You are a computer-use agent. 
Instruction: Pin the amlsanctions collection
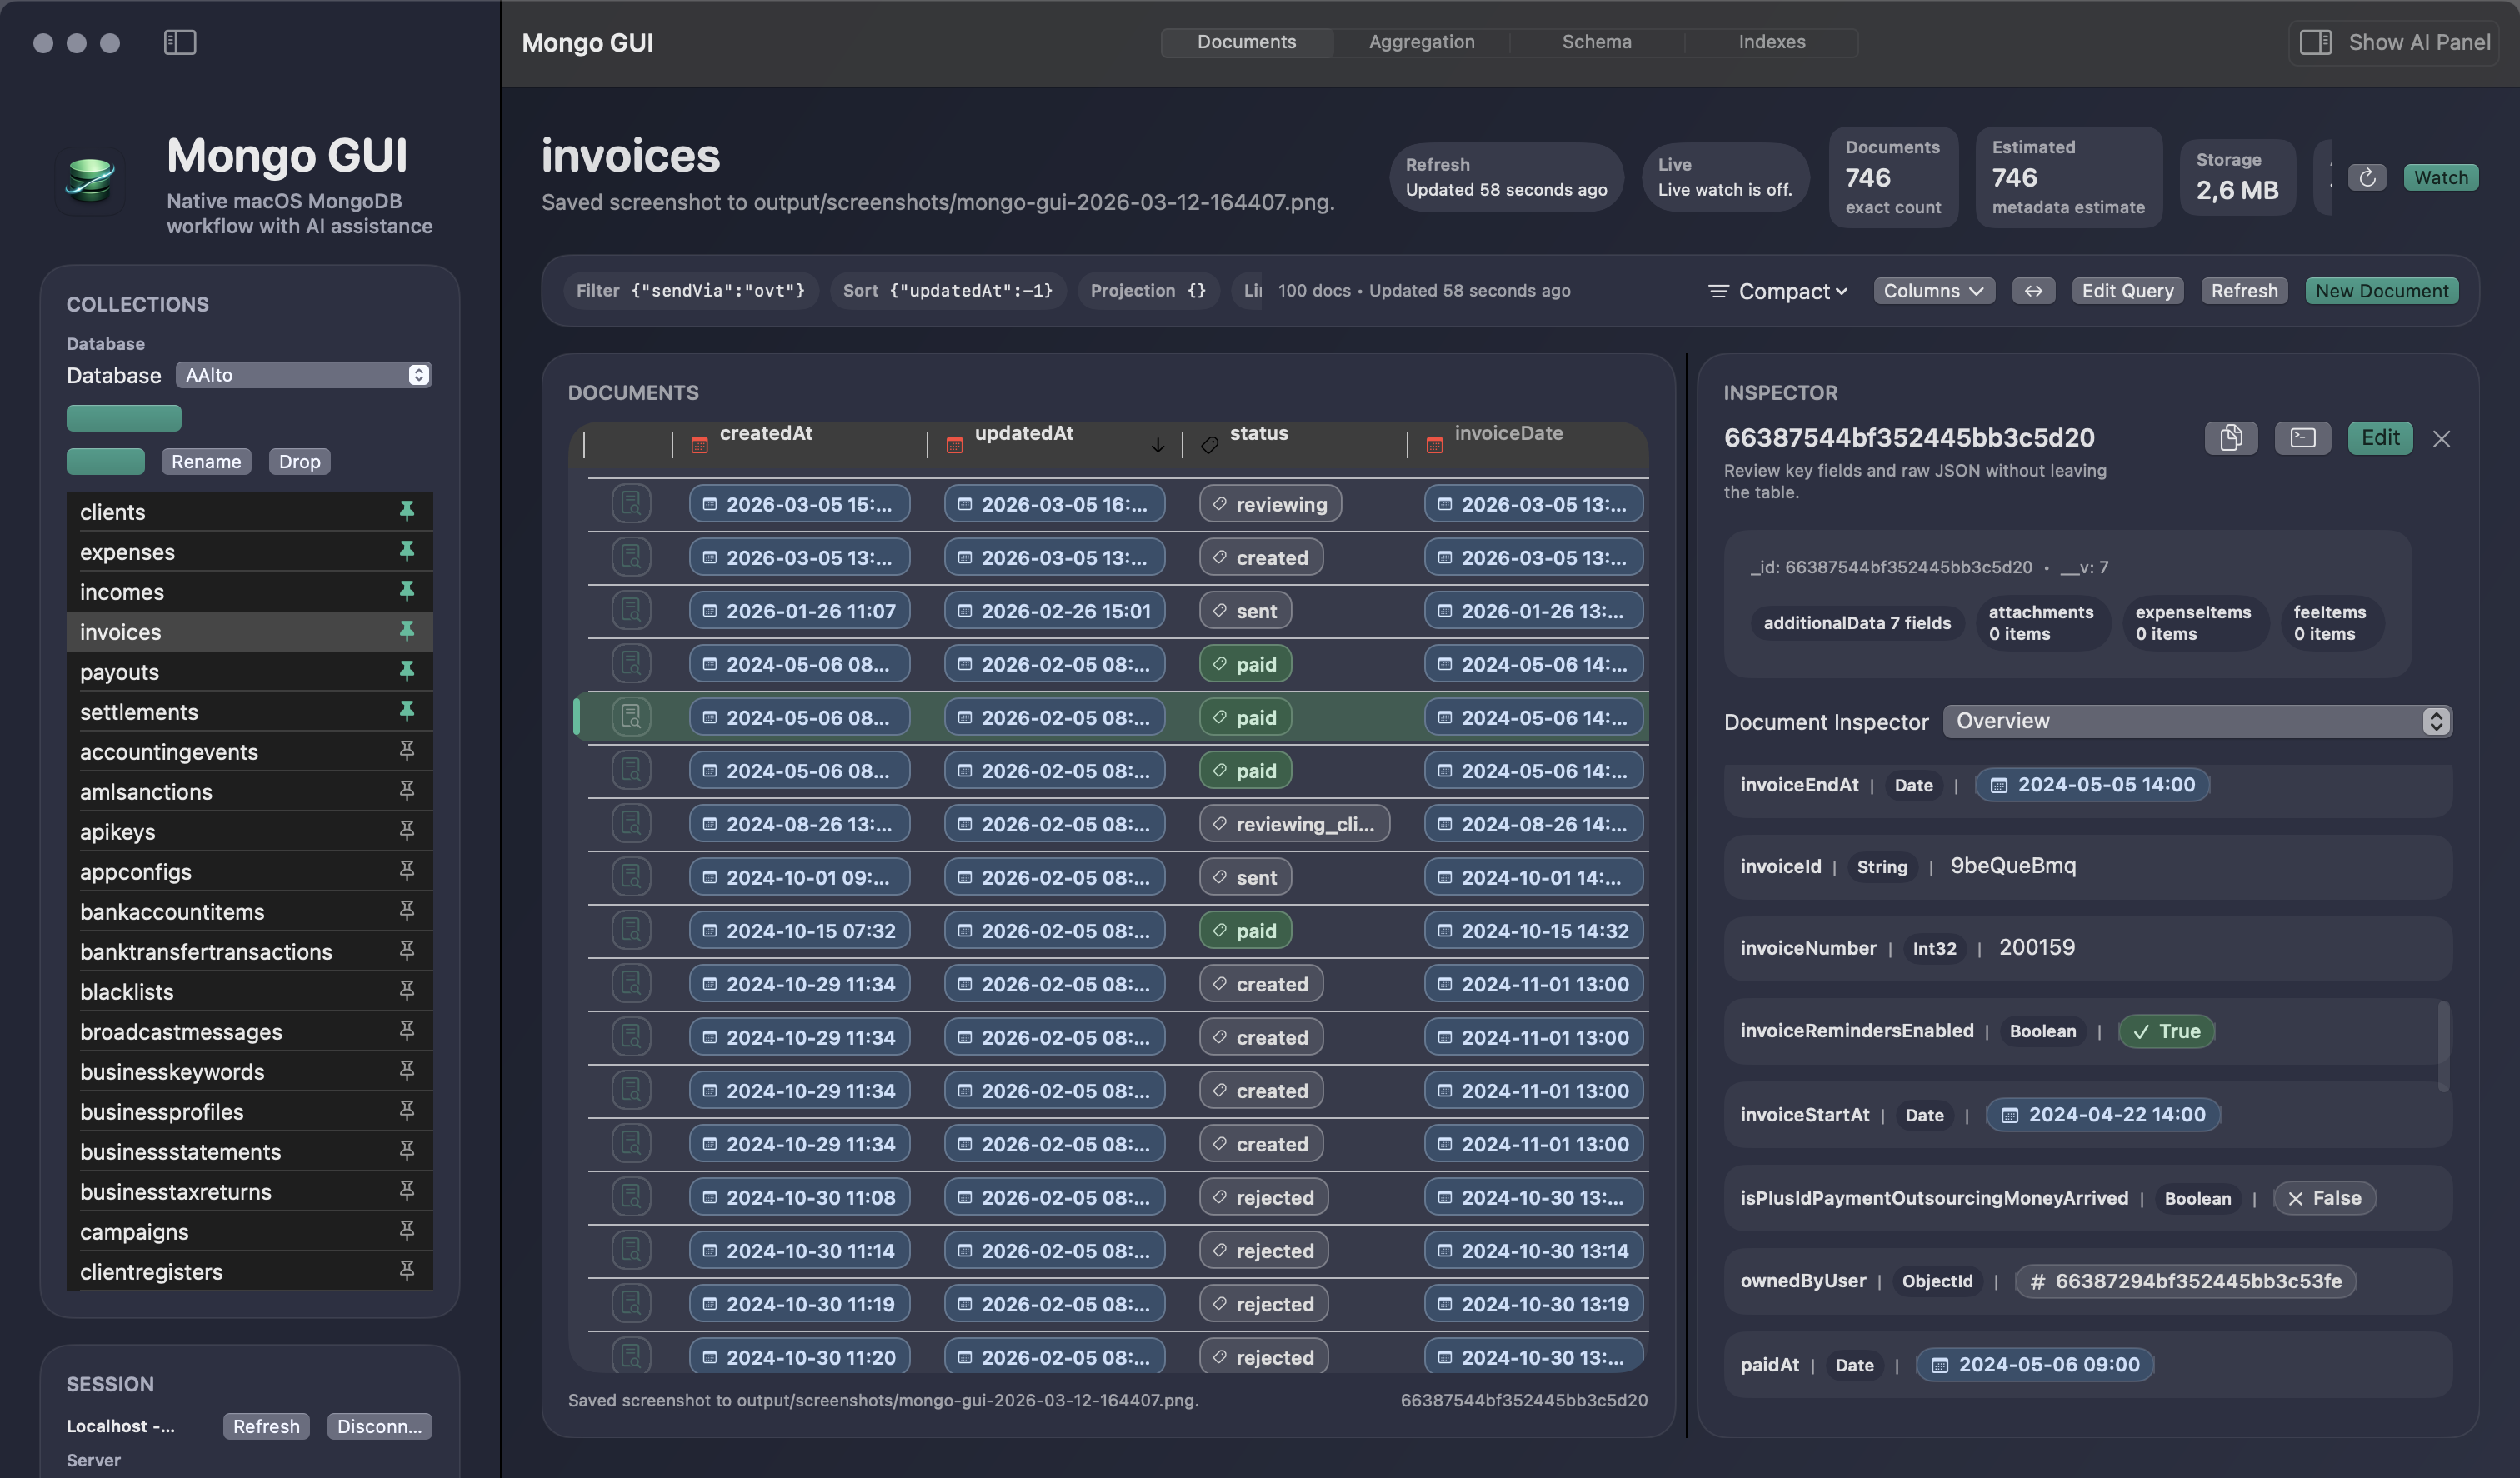[x=407, y=792]
